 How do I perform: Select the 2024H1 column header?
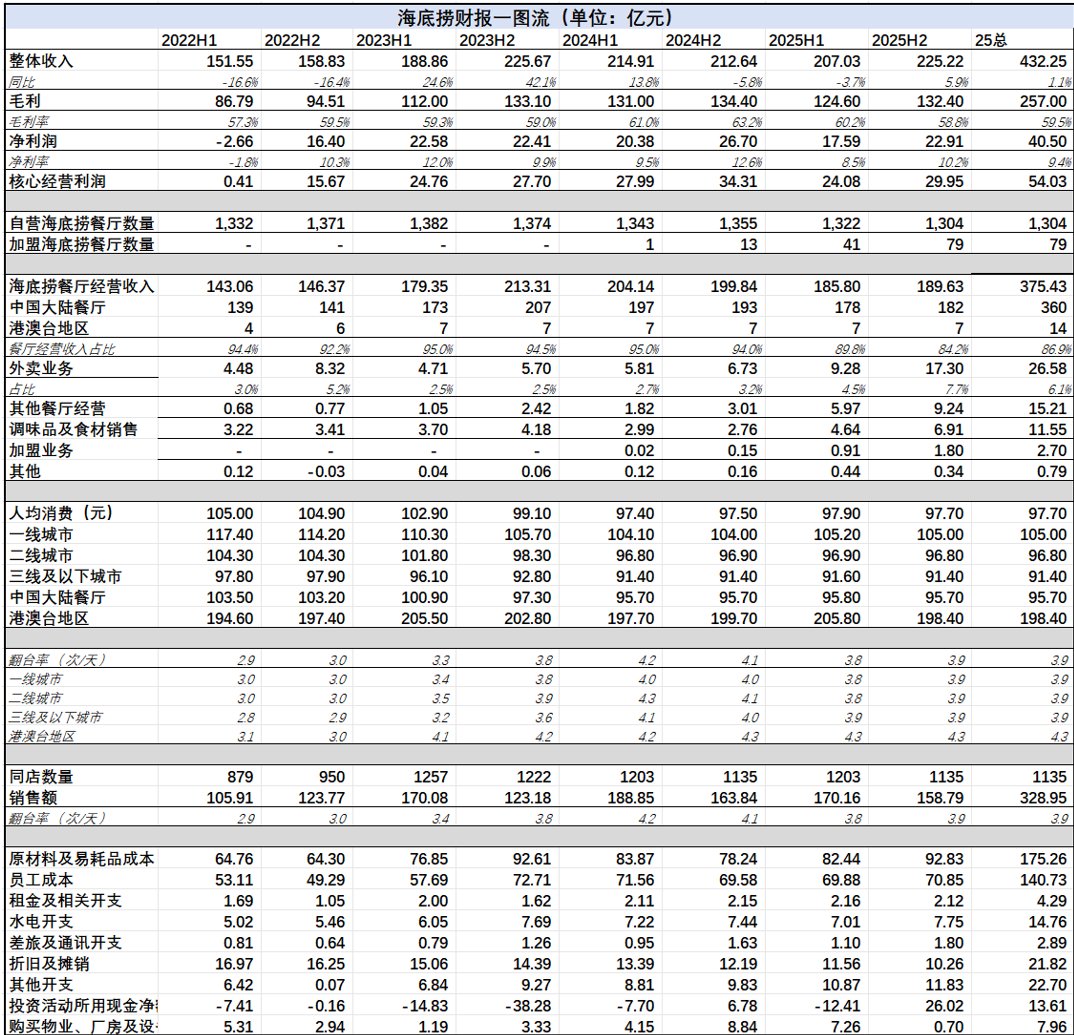[592, 40]
